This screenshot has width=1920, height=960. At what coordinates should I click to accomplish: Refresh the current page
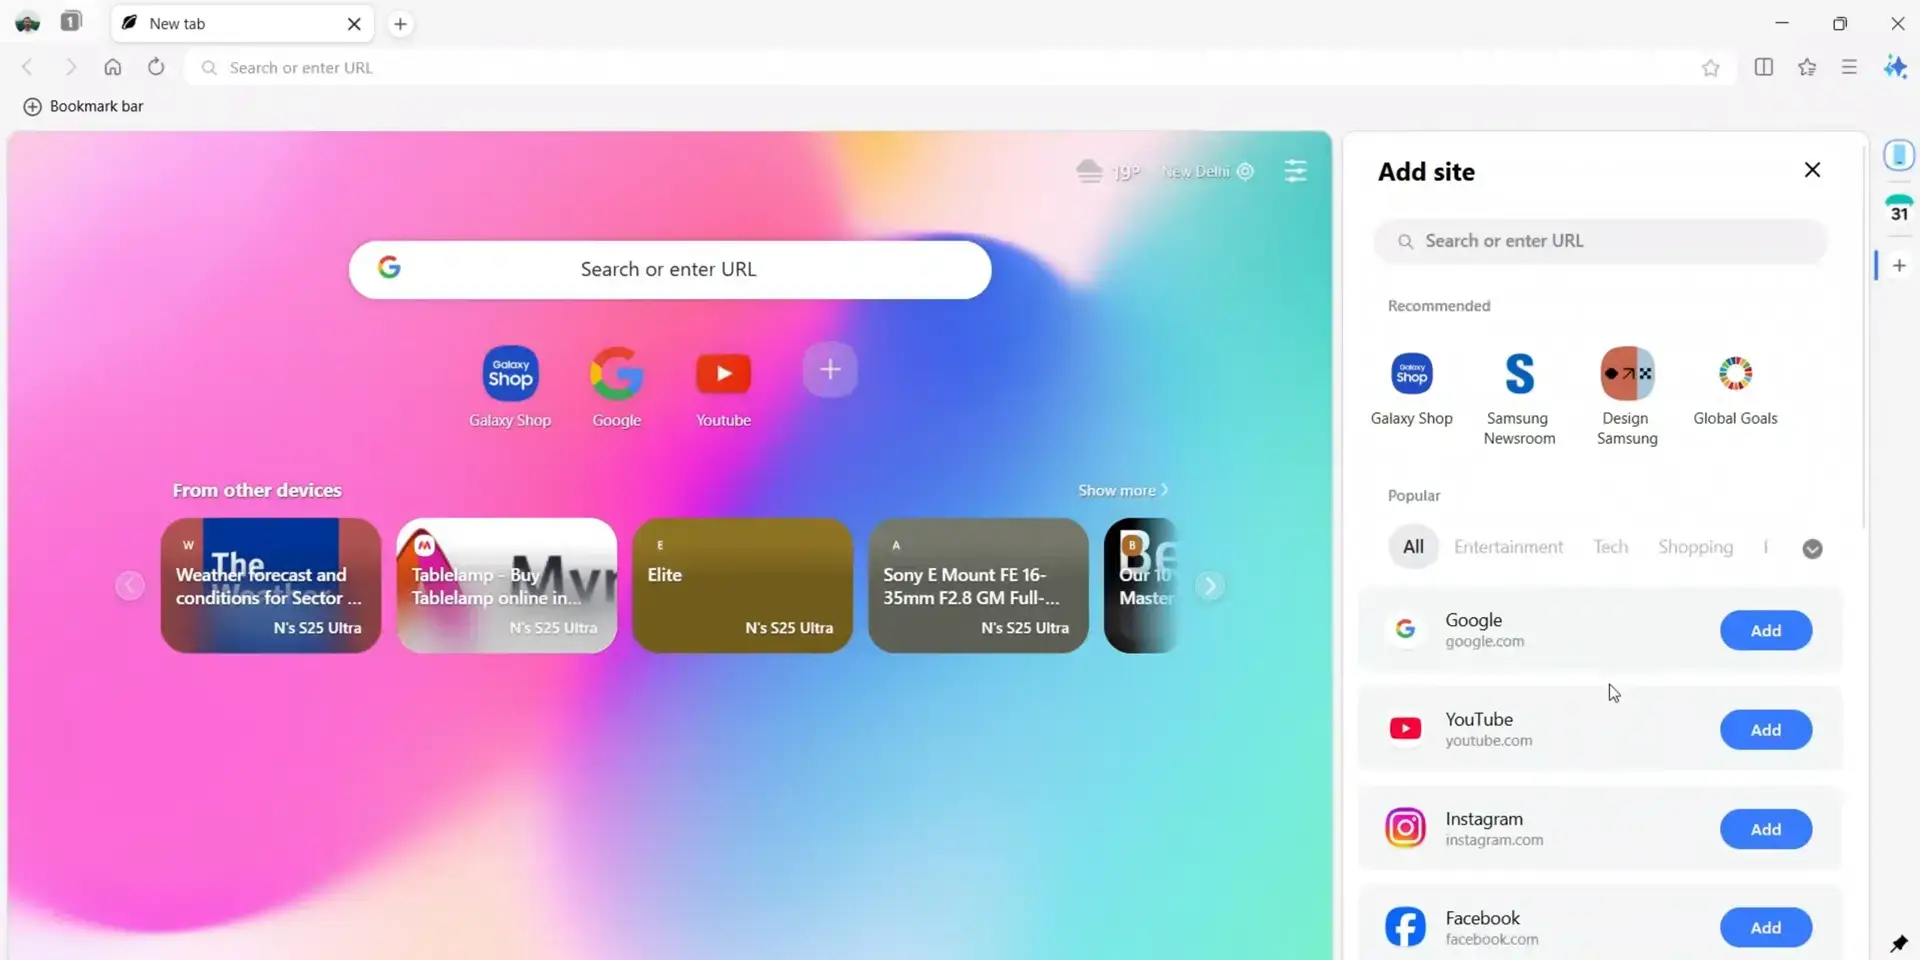[156, 67]
